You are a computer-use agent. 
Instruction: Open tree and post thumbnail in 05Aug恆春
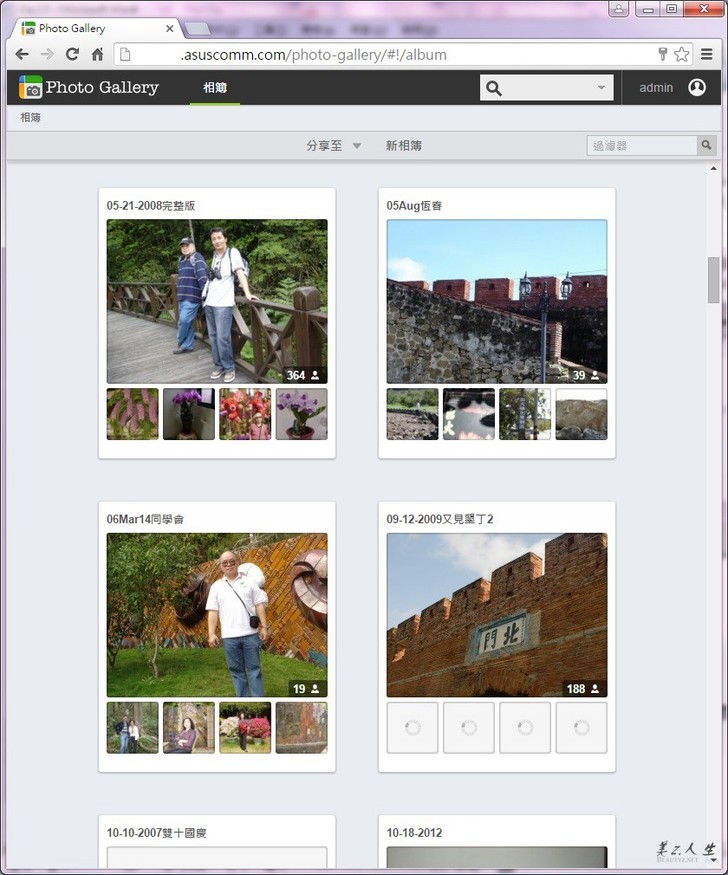[525, 414]
